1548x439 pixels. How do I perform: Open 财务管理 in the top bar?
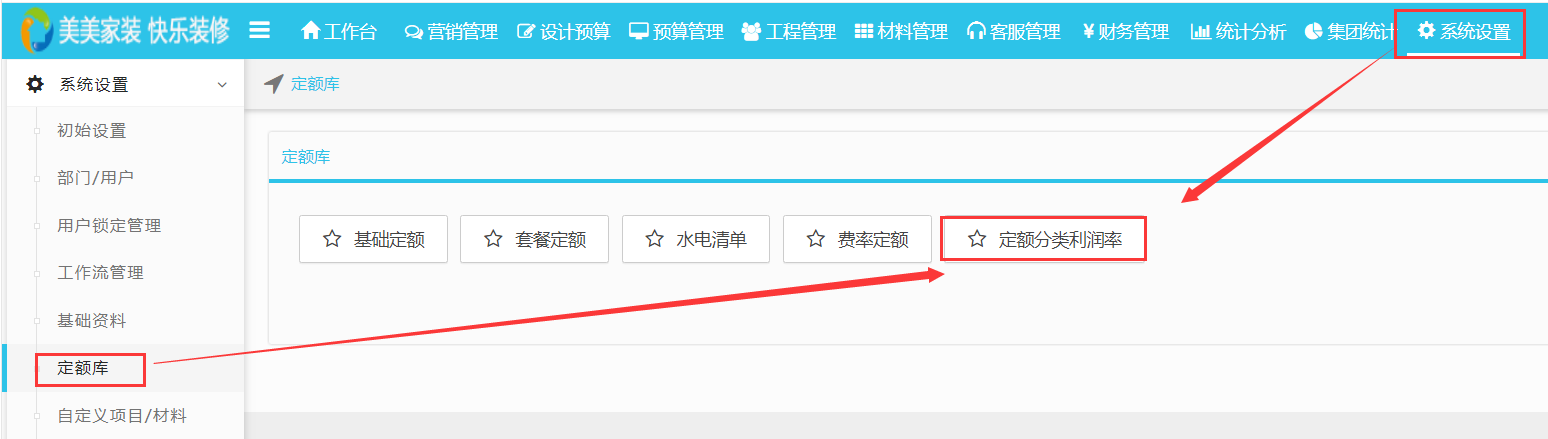(x=1125, y=32)
